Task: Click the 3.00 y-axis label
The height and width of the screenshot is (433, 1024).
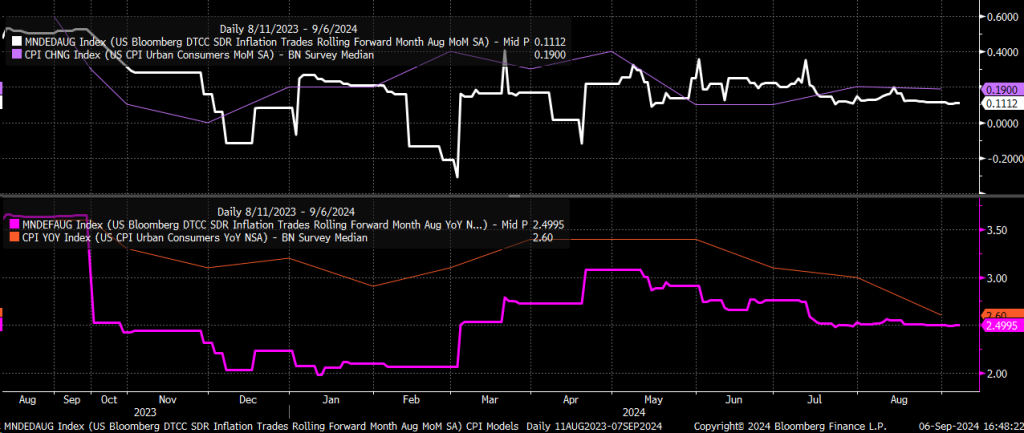Action: [999, 278]
